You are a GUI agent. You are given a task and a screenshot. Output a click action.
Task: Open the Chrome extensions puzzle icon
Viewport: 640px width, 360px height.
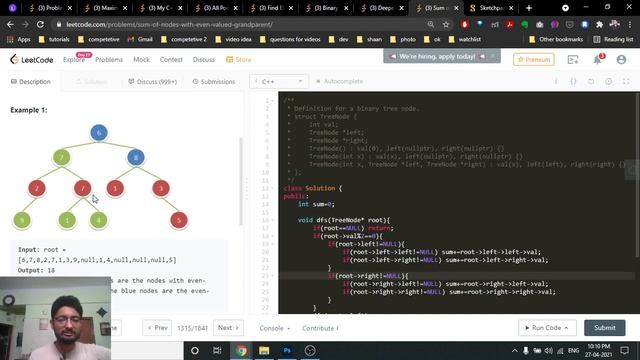click(x=599, y=24)
